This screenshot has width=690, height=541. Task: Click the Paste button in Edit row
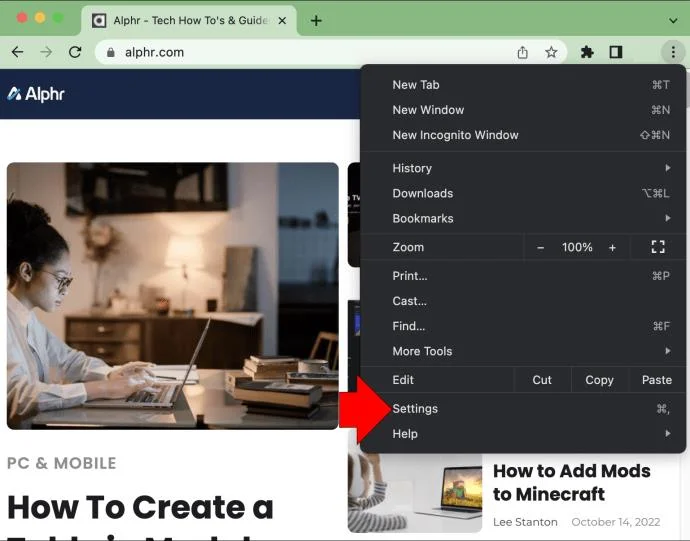coord(656,380)
